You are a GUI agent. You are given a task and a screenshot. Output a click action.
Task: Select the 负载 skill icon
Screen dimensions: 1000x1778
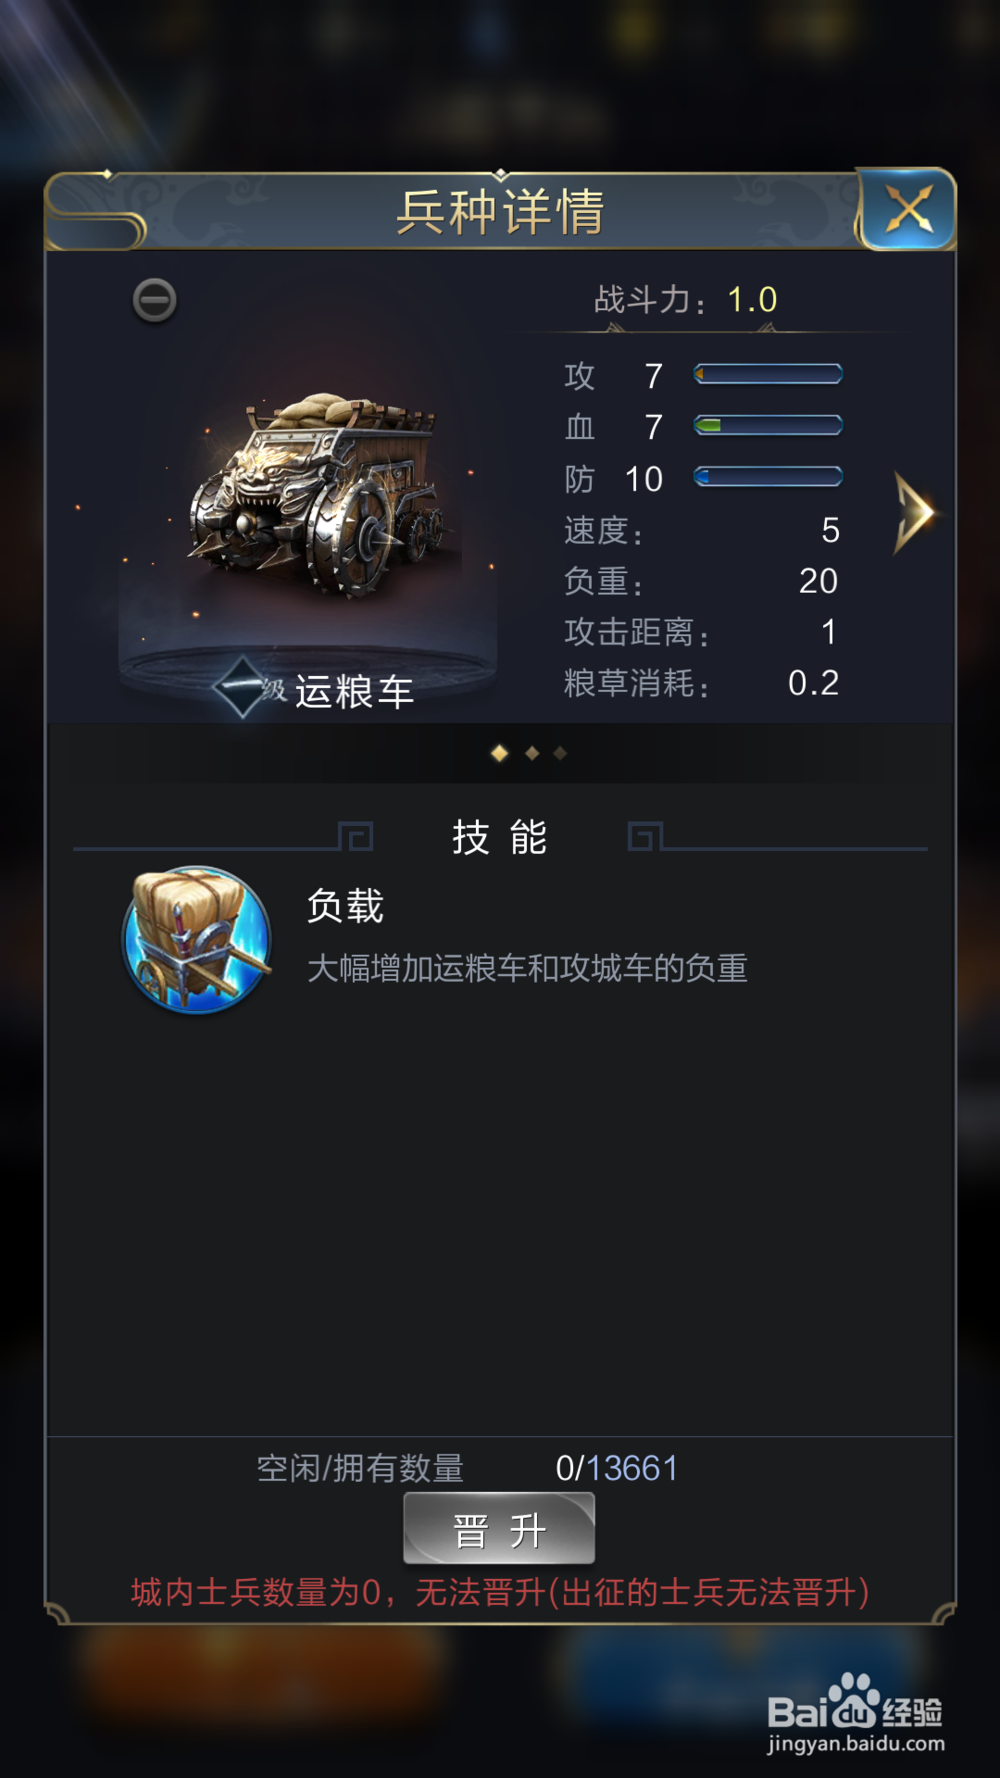[197, 939]
